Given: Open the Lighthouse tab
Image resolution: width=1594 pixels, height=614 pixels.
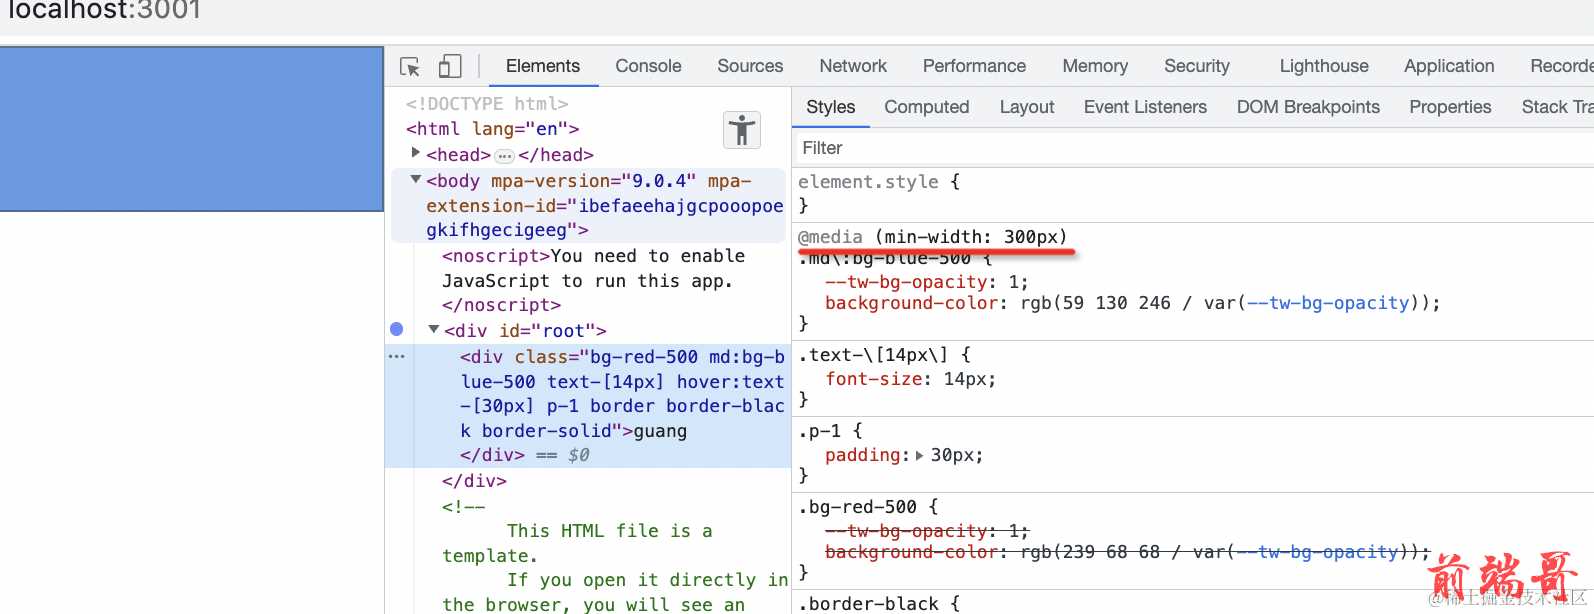Looking at the screenshot, I should tap(1323, 66).
